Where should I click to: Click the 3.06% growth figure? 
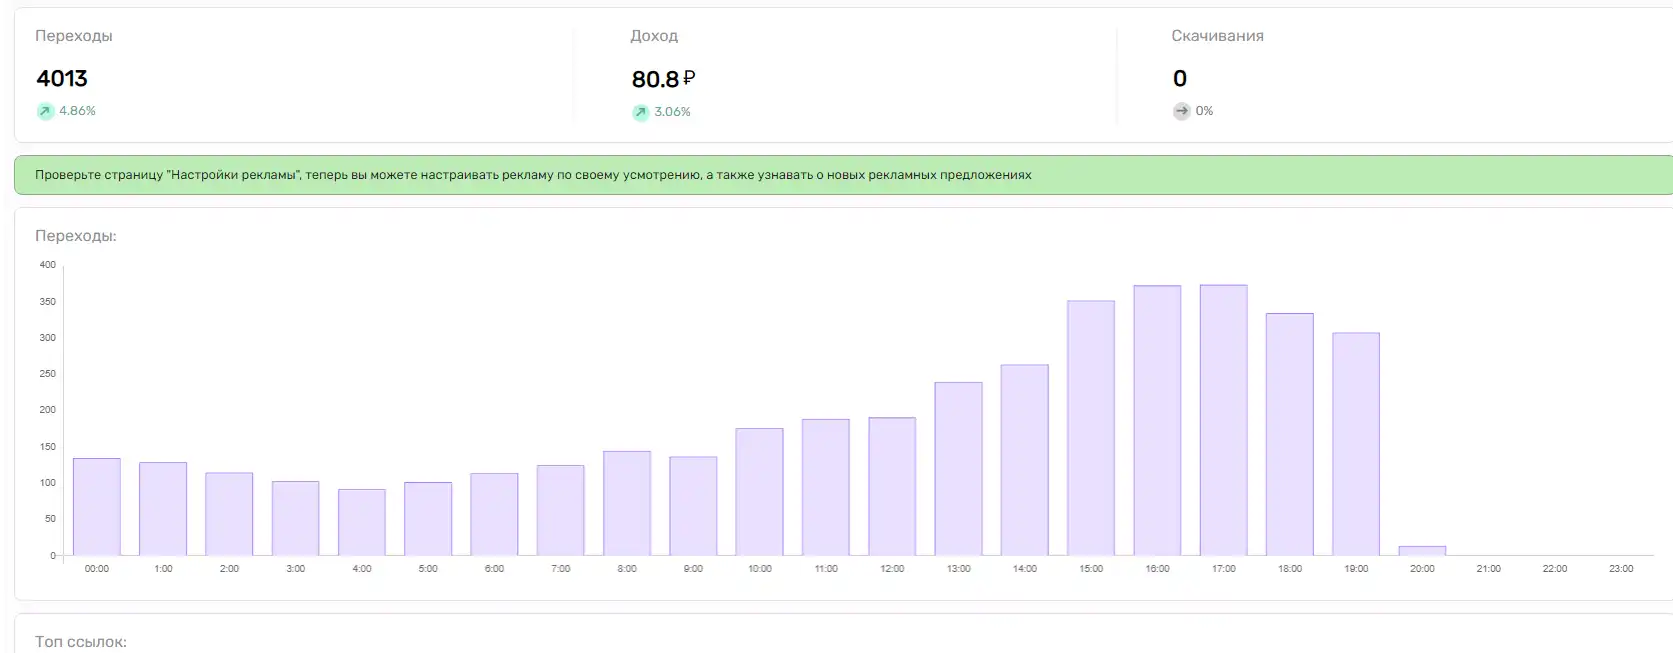672,112
